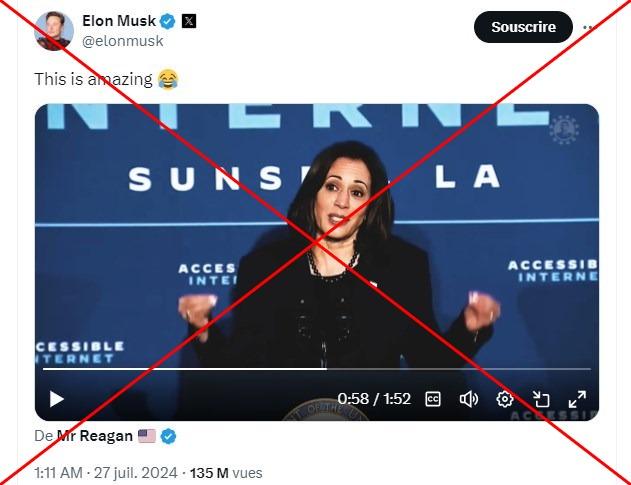Open the Elon Musk display name link

[119, 21]
